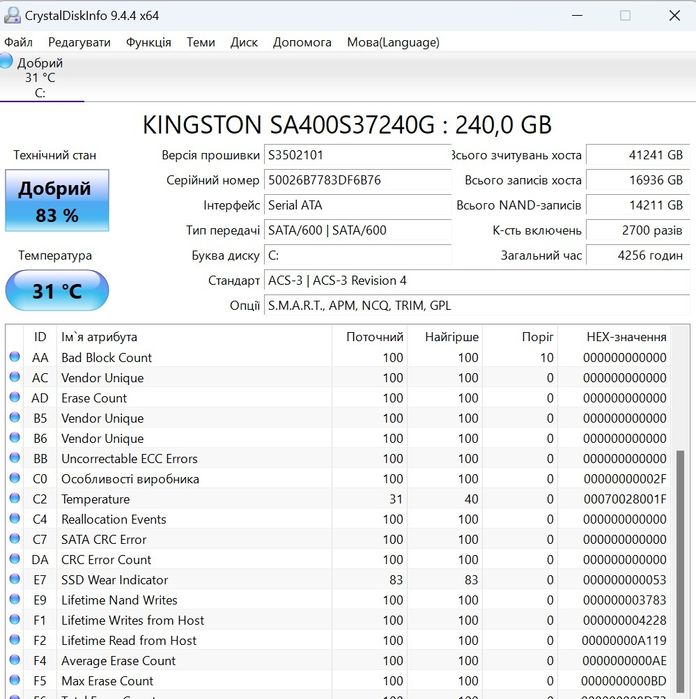Click the host writes value 16936 GB
The image size is (696, 699).
(x=638, y=180)
